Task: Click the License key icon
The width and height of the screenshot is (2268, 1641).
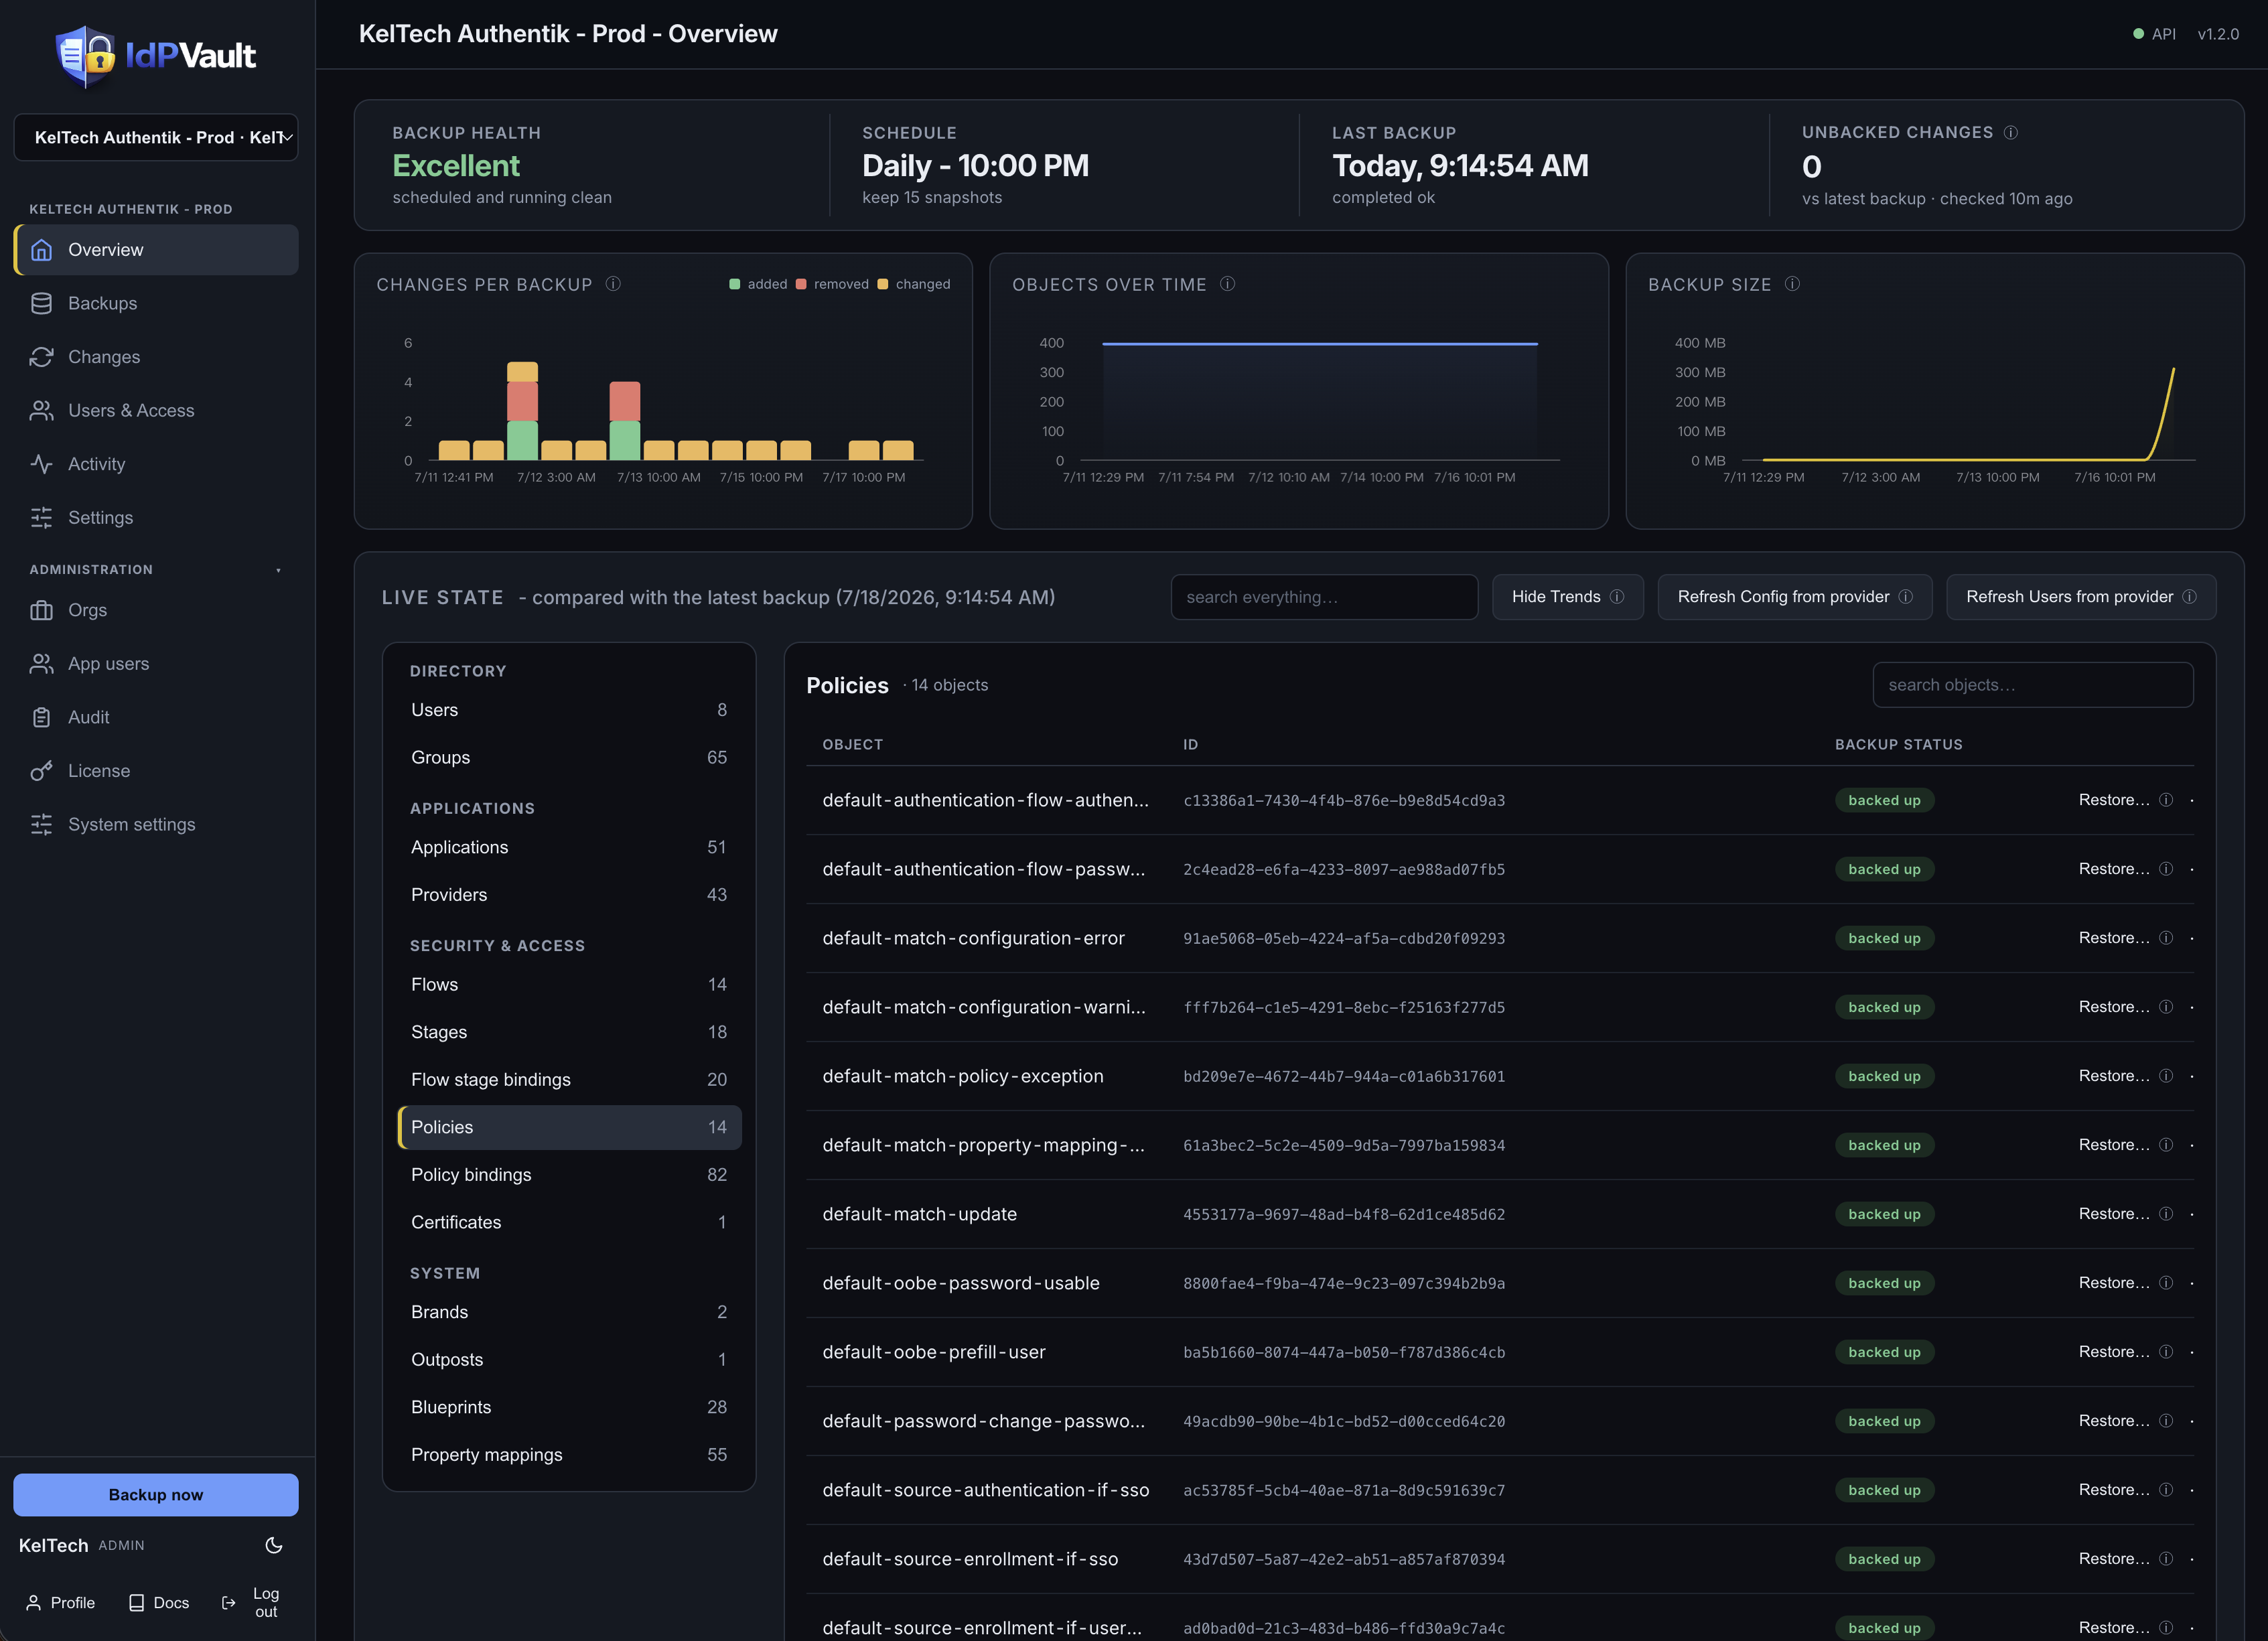Action: (x=41, y=770)
